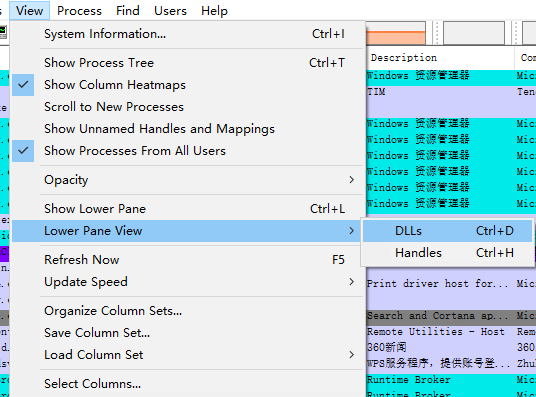
Task: Choose Handles in Lower Pane View submenu
Action: coord(447,253)
